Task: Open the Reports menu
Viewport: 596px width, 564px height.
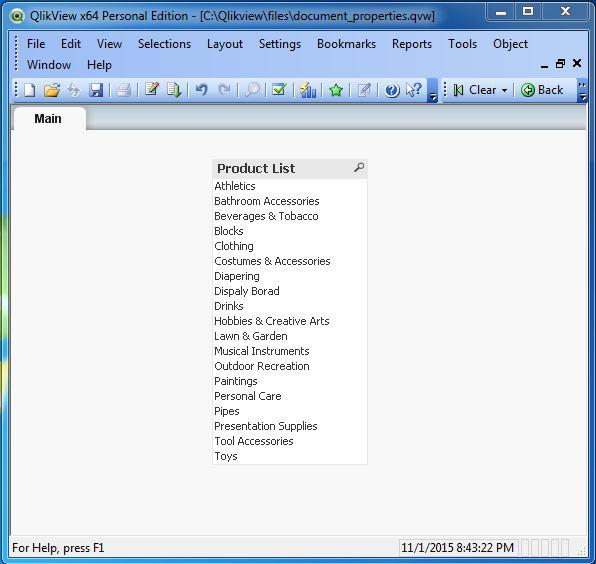Action: tap(412, 44)
